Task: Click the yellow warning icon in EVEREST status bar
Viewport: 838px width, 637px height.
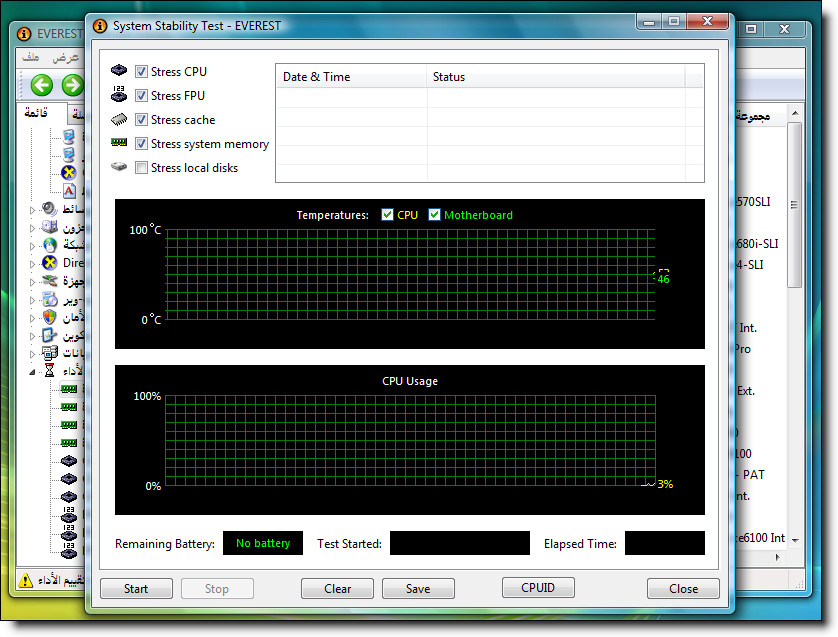Action: pyautogui.click(x=25, y=580)
